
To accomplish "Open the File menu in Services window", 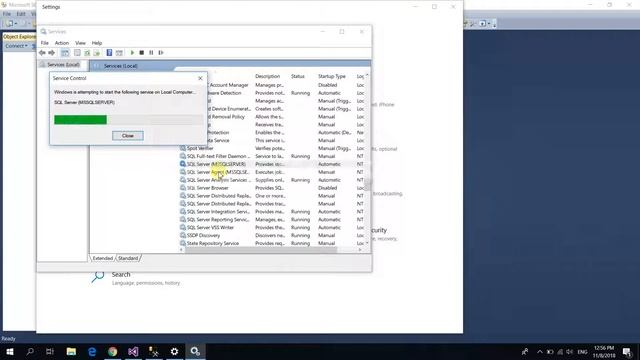I will click(44, 43).
